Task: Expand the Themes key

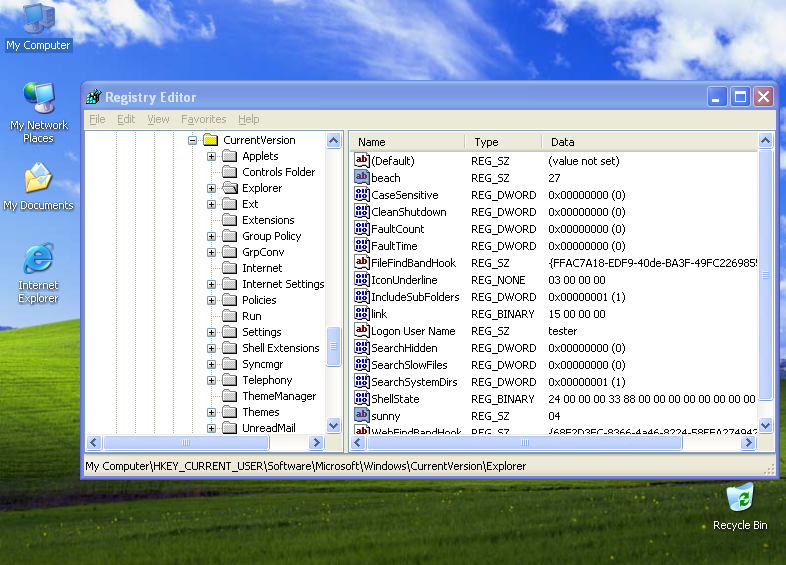Action: pos(212,412)
